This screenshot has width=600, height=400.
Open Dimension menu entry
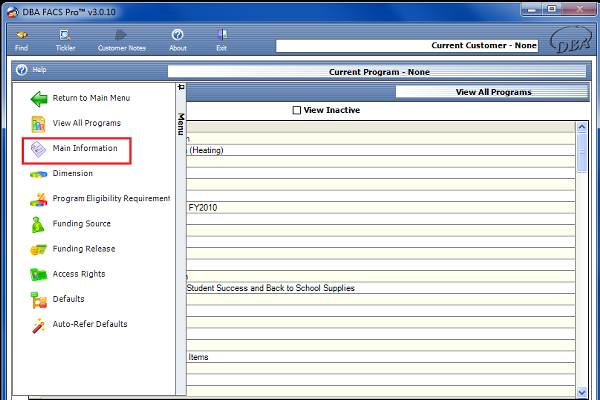(73, 173)
